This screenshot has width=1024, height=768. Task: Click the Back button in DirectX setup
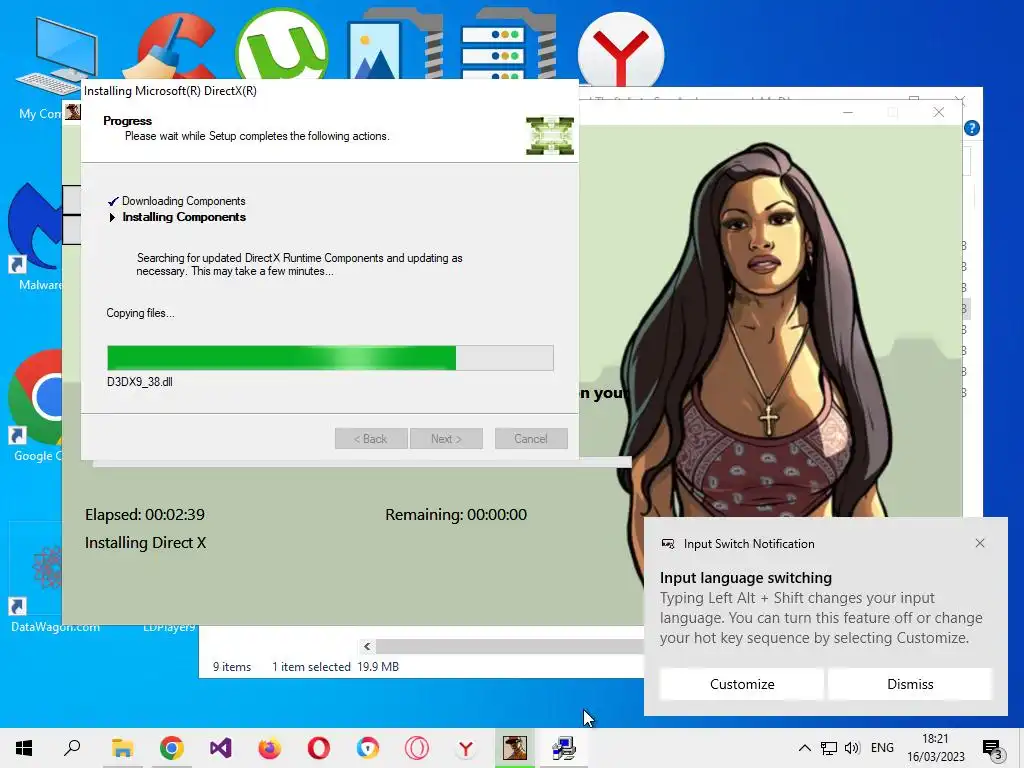[x=371, y=439]
